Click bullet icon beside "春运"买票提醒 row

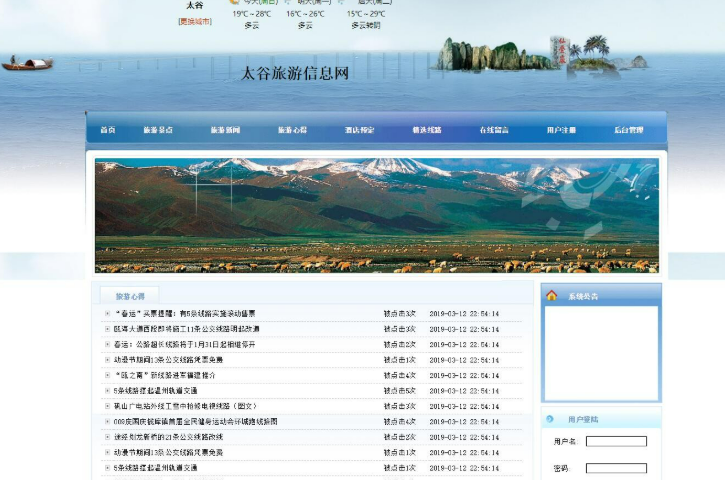pos(107,314)
